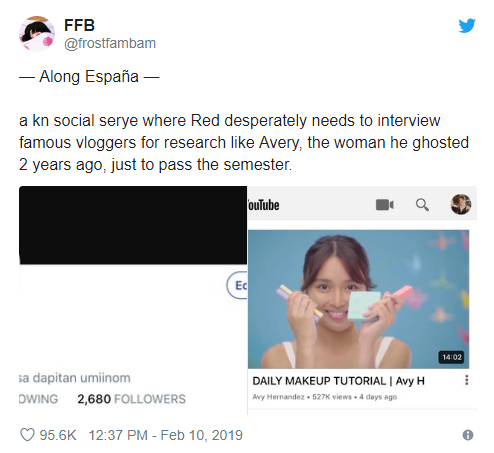Open the black profile header image
The image size is (494, 453).
[133, 225]
